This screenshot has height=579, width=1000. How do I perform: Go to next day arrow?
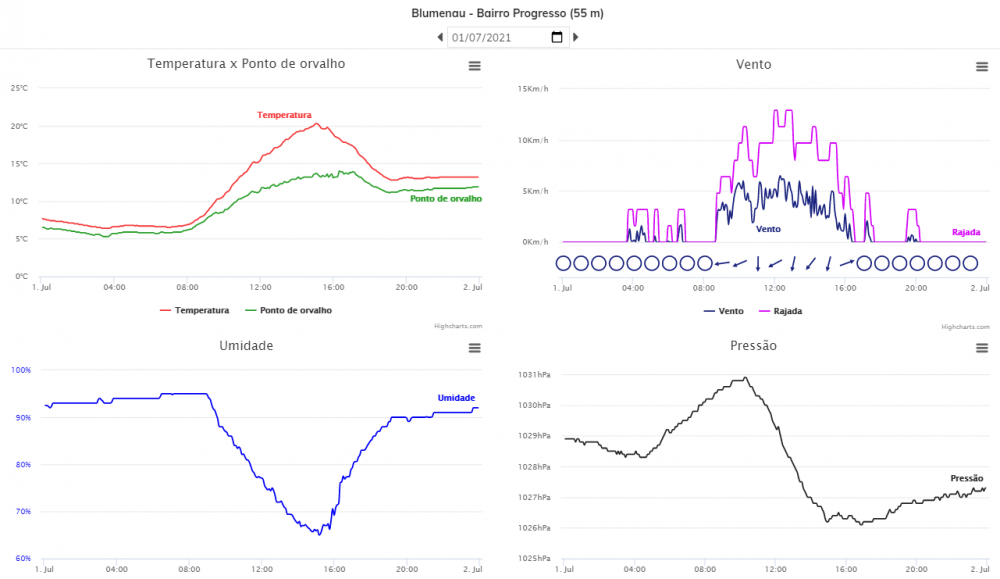click(576, 38)
